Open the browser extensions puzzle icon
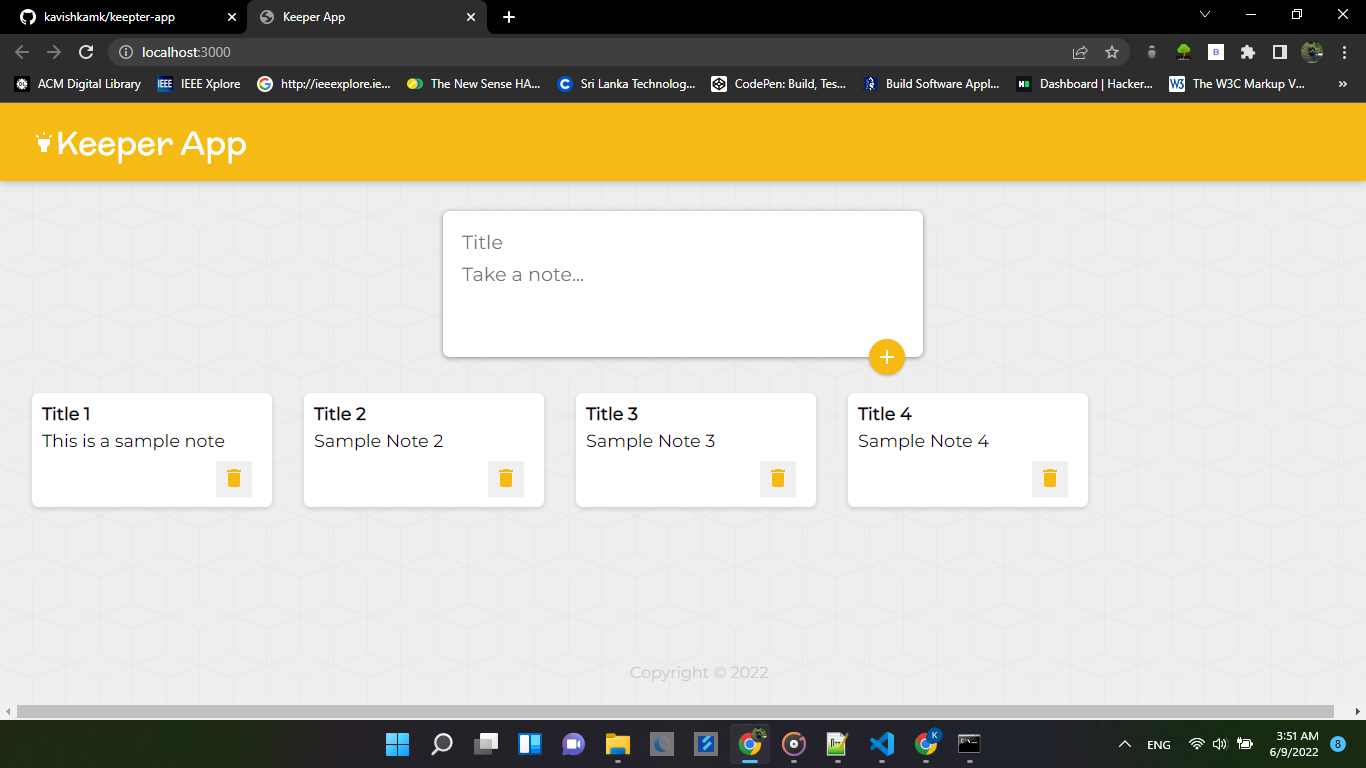This screenshot has height=768, width=1366. coord(1247,52)
